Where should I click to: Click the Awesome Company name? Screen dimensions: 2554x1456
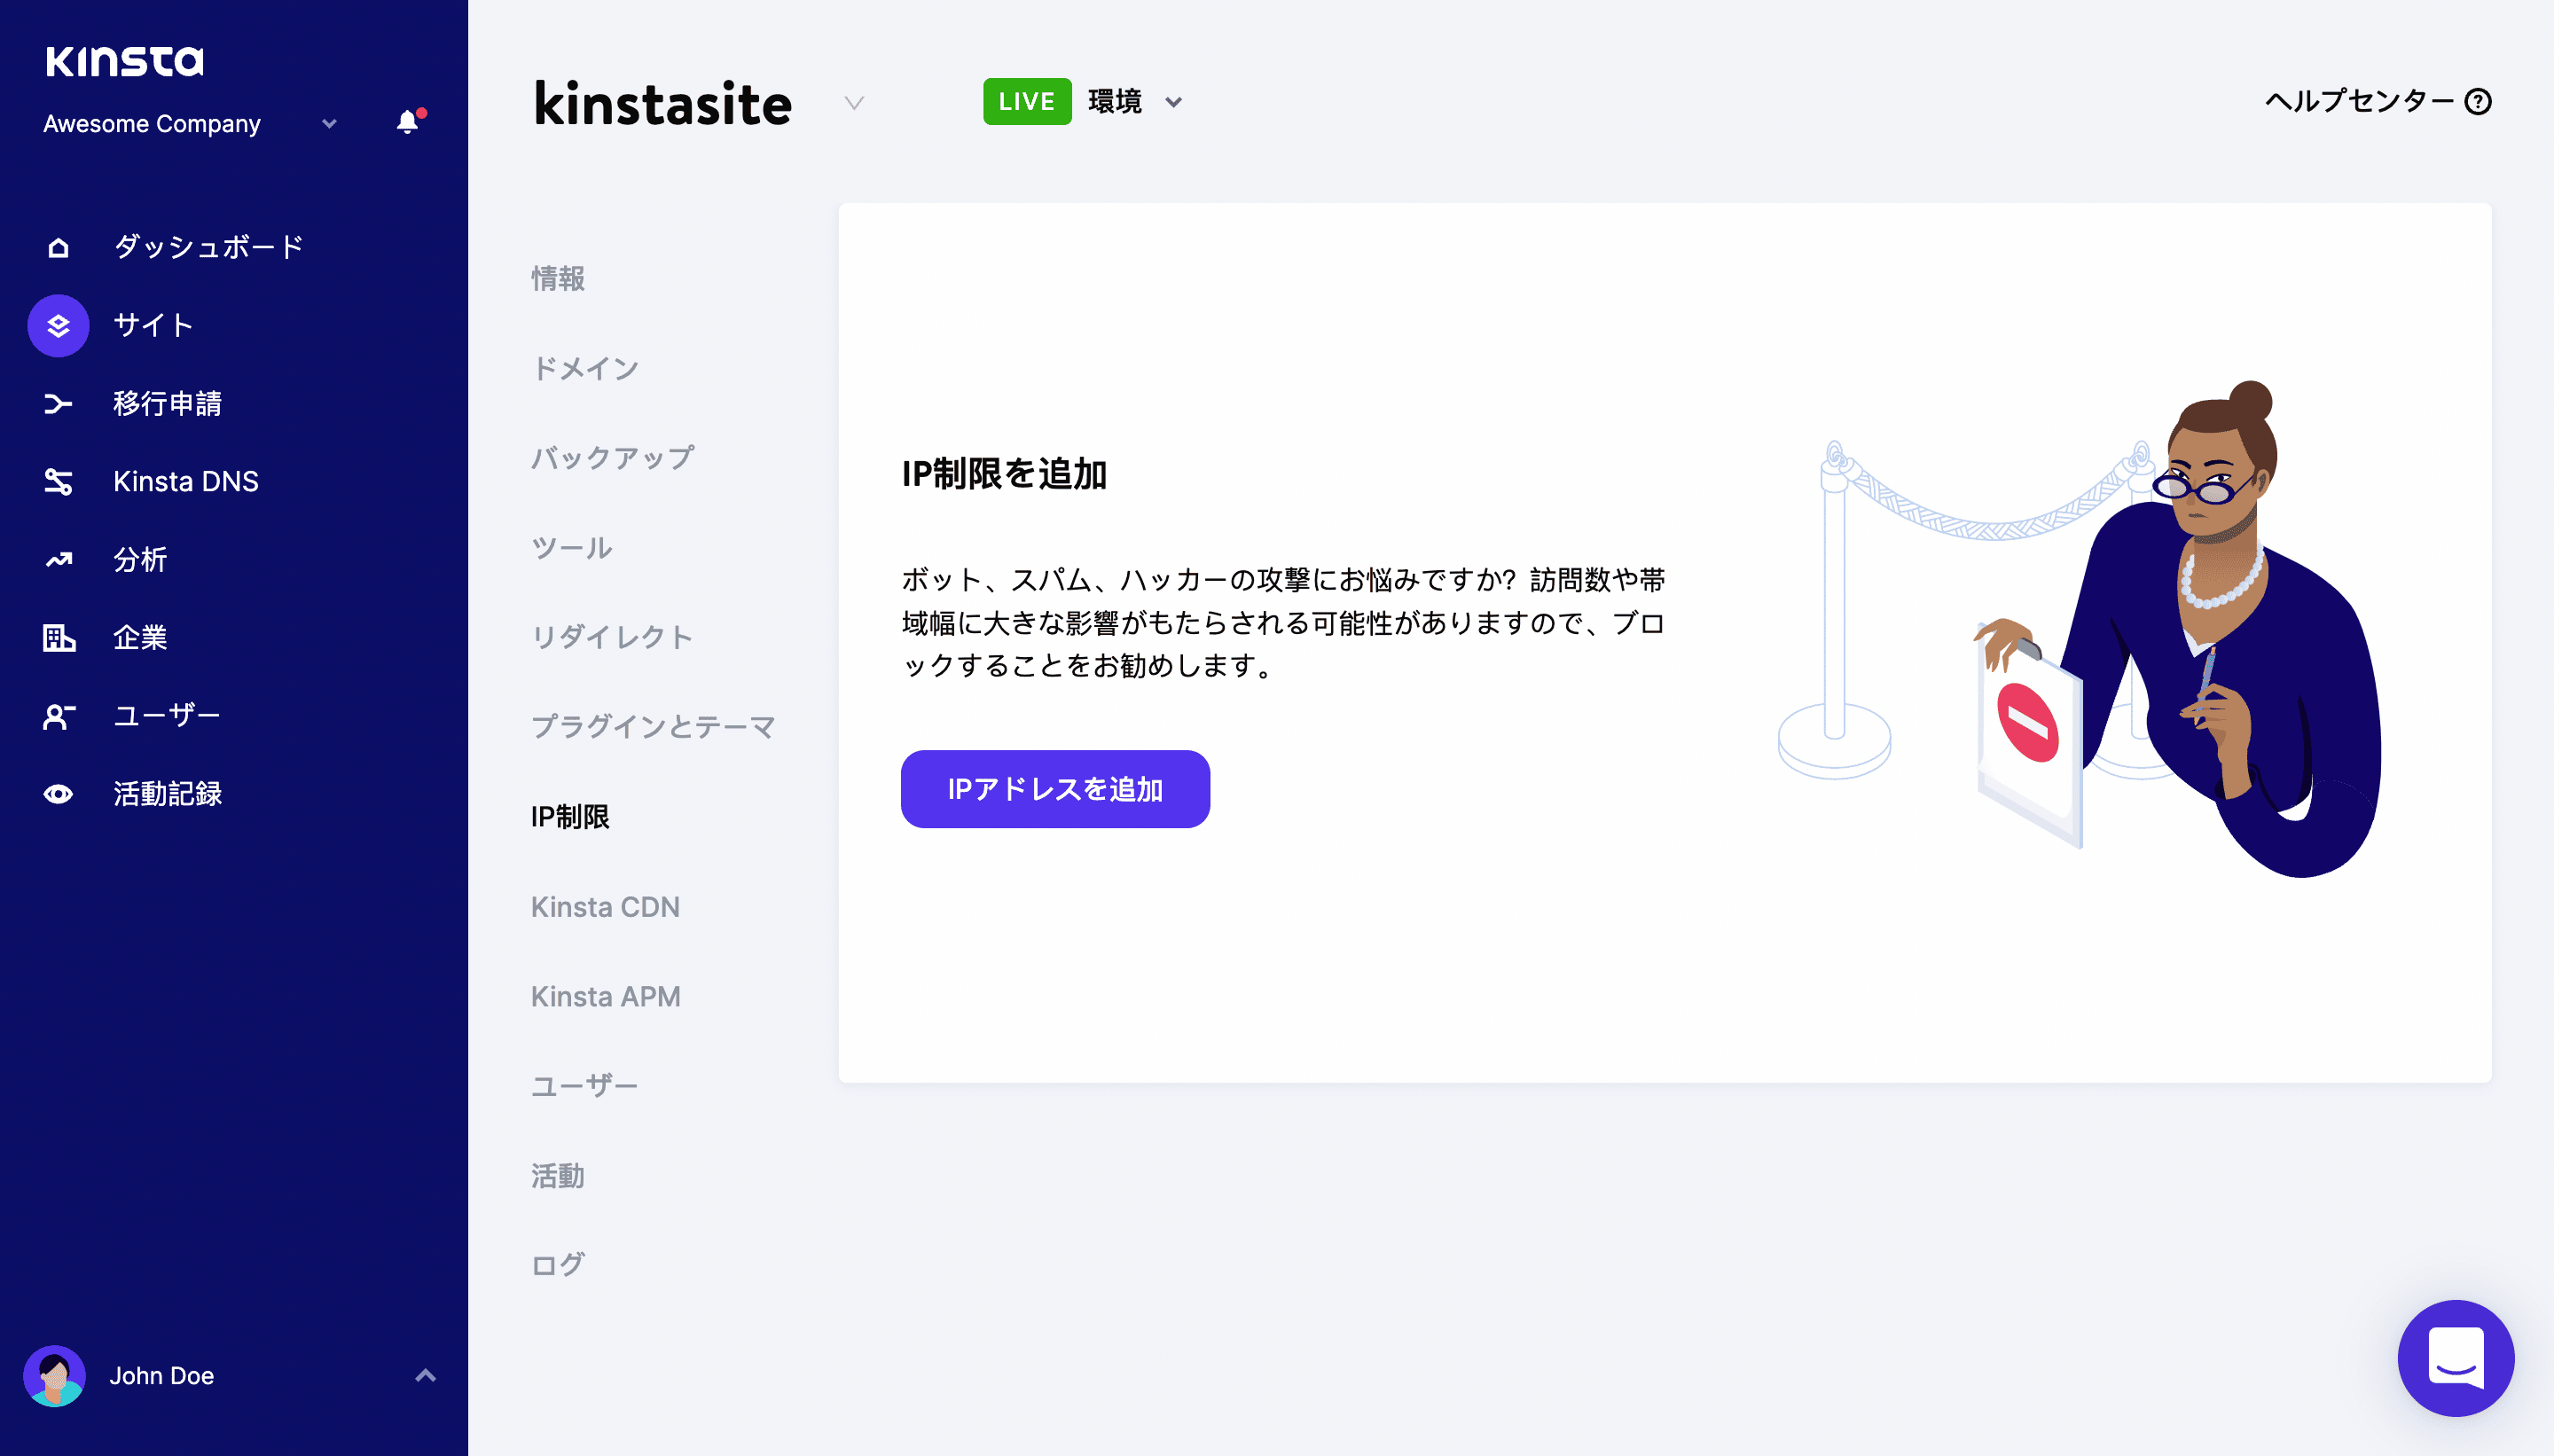tap(152, 124)
